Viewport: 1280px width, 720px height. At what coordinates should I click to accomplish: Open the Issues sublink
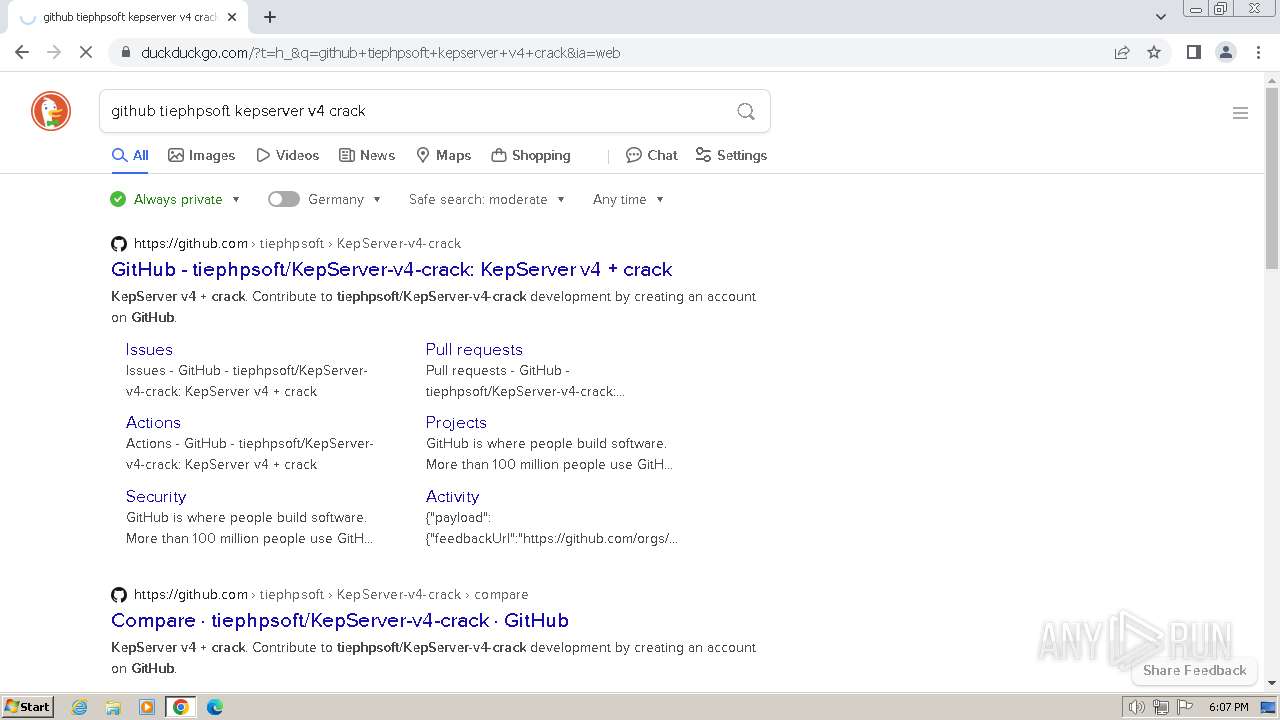point(149,349)
